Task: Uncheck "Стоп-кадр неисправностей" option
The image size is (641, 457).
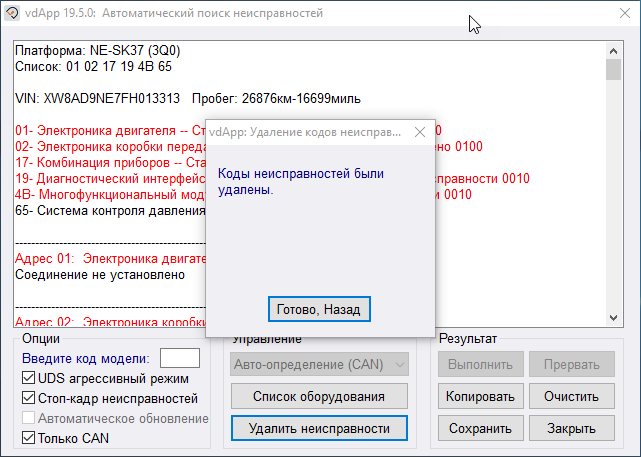Action: point(29,399)
